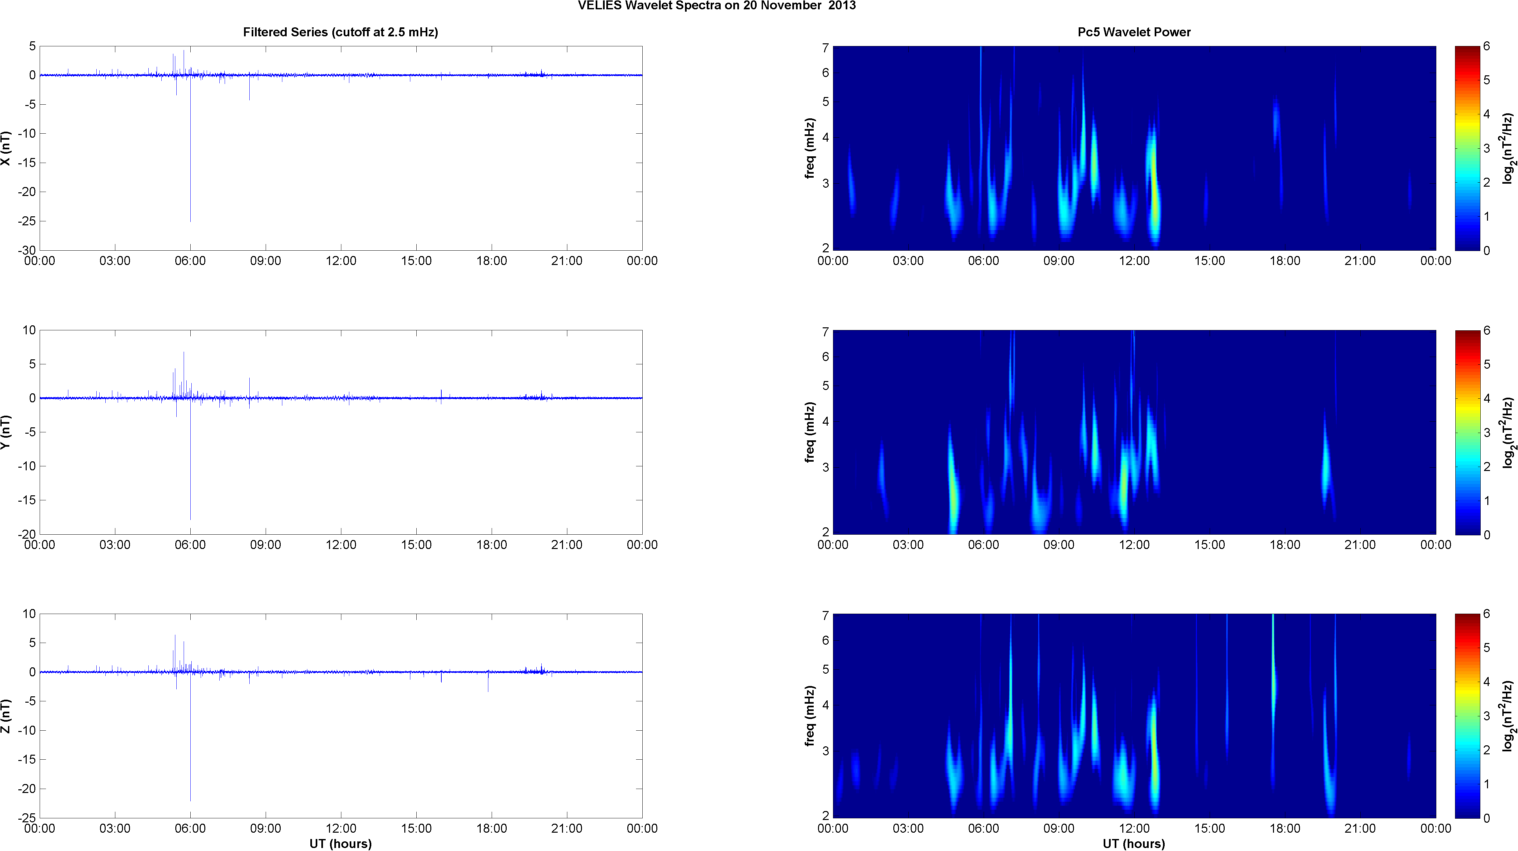This screenshot has height=851, width=1518.
Task: Click the top colorbar's 'log2(nT²/Hz)' label
Action: (1509, 148)
